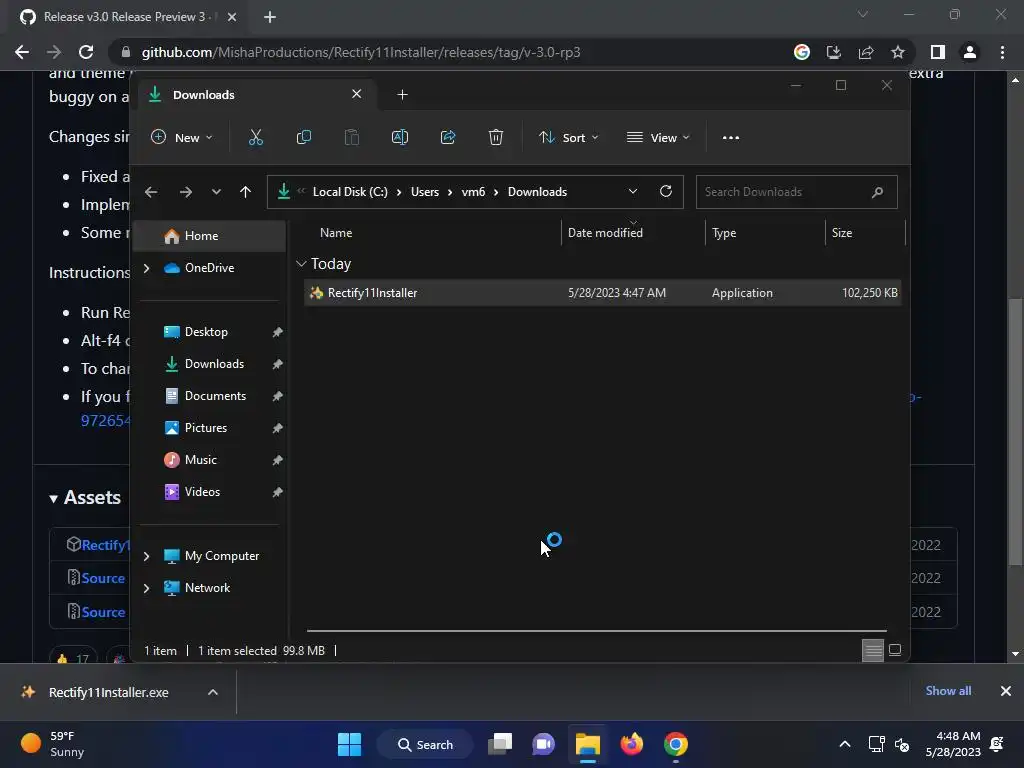Select the Rectify11Installer file row

coord(602,293)
